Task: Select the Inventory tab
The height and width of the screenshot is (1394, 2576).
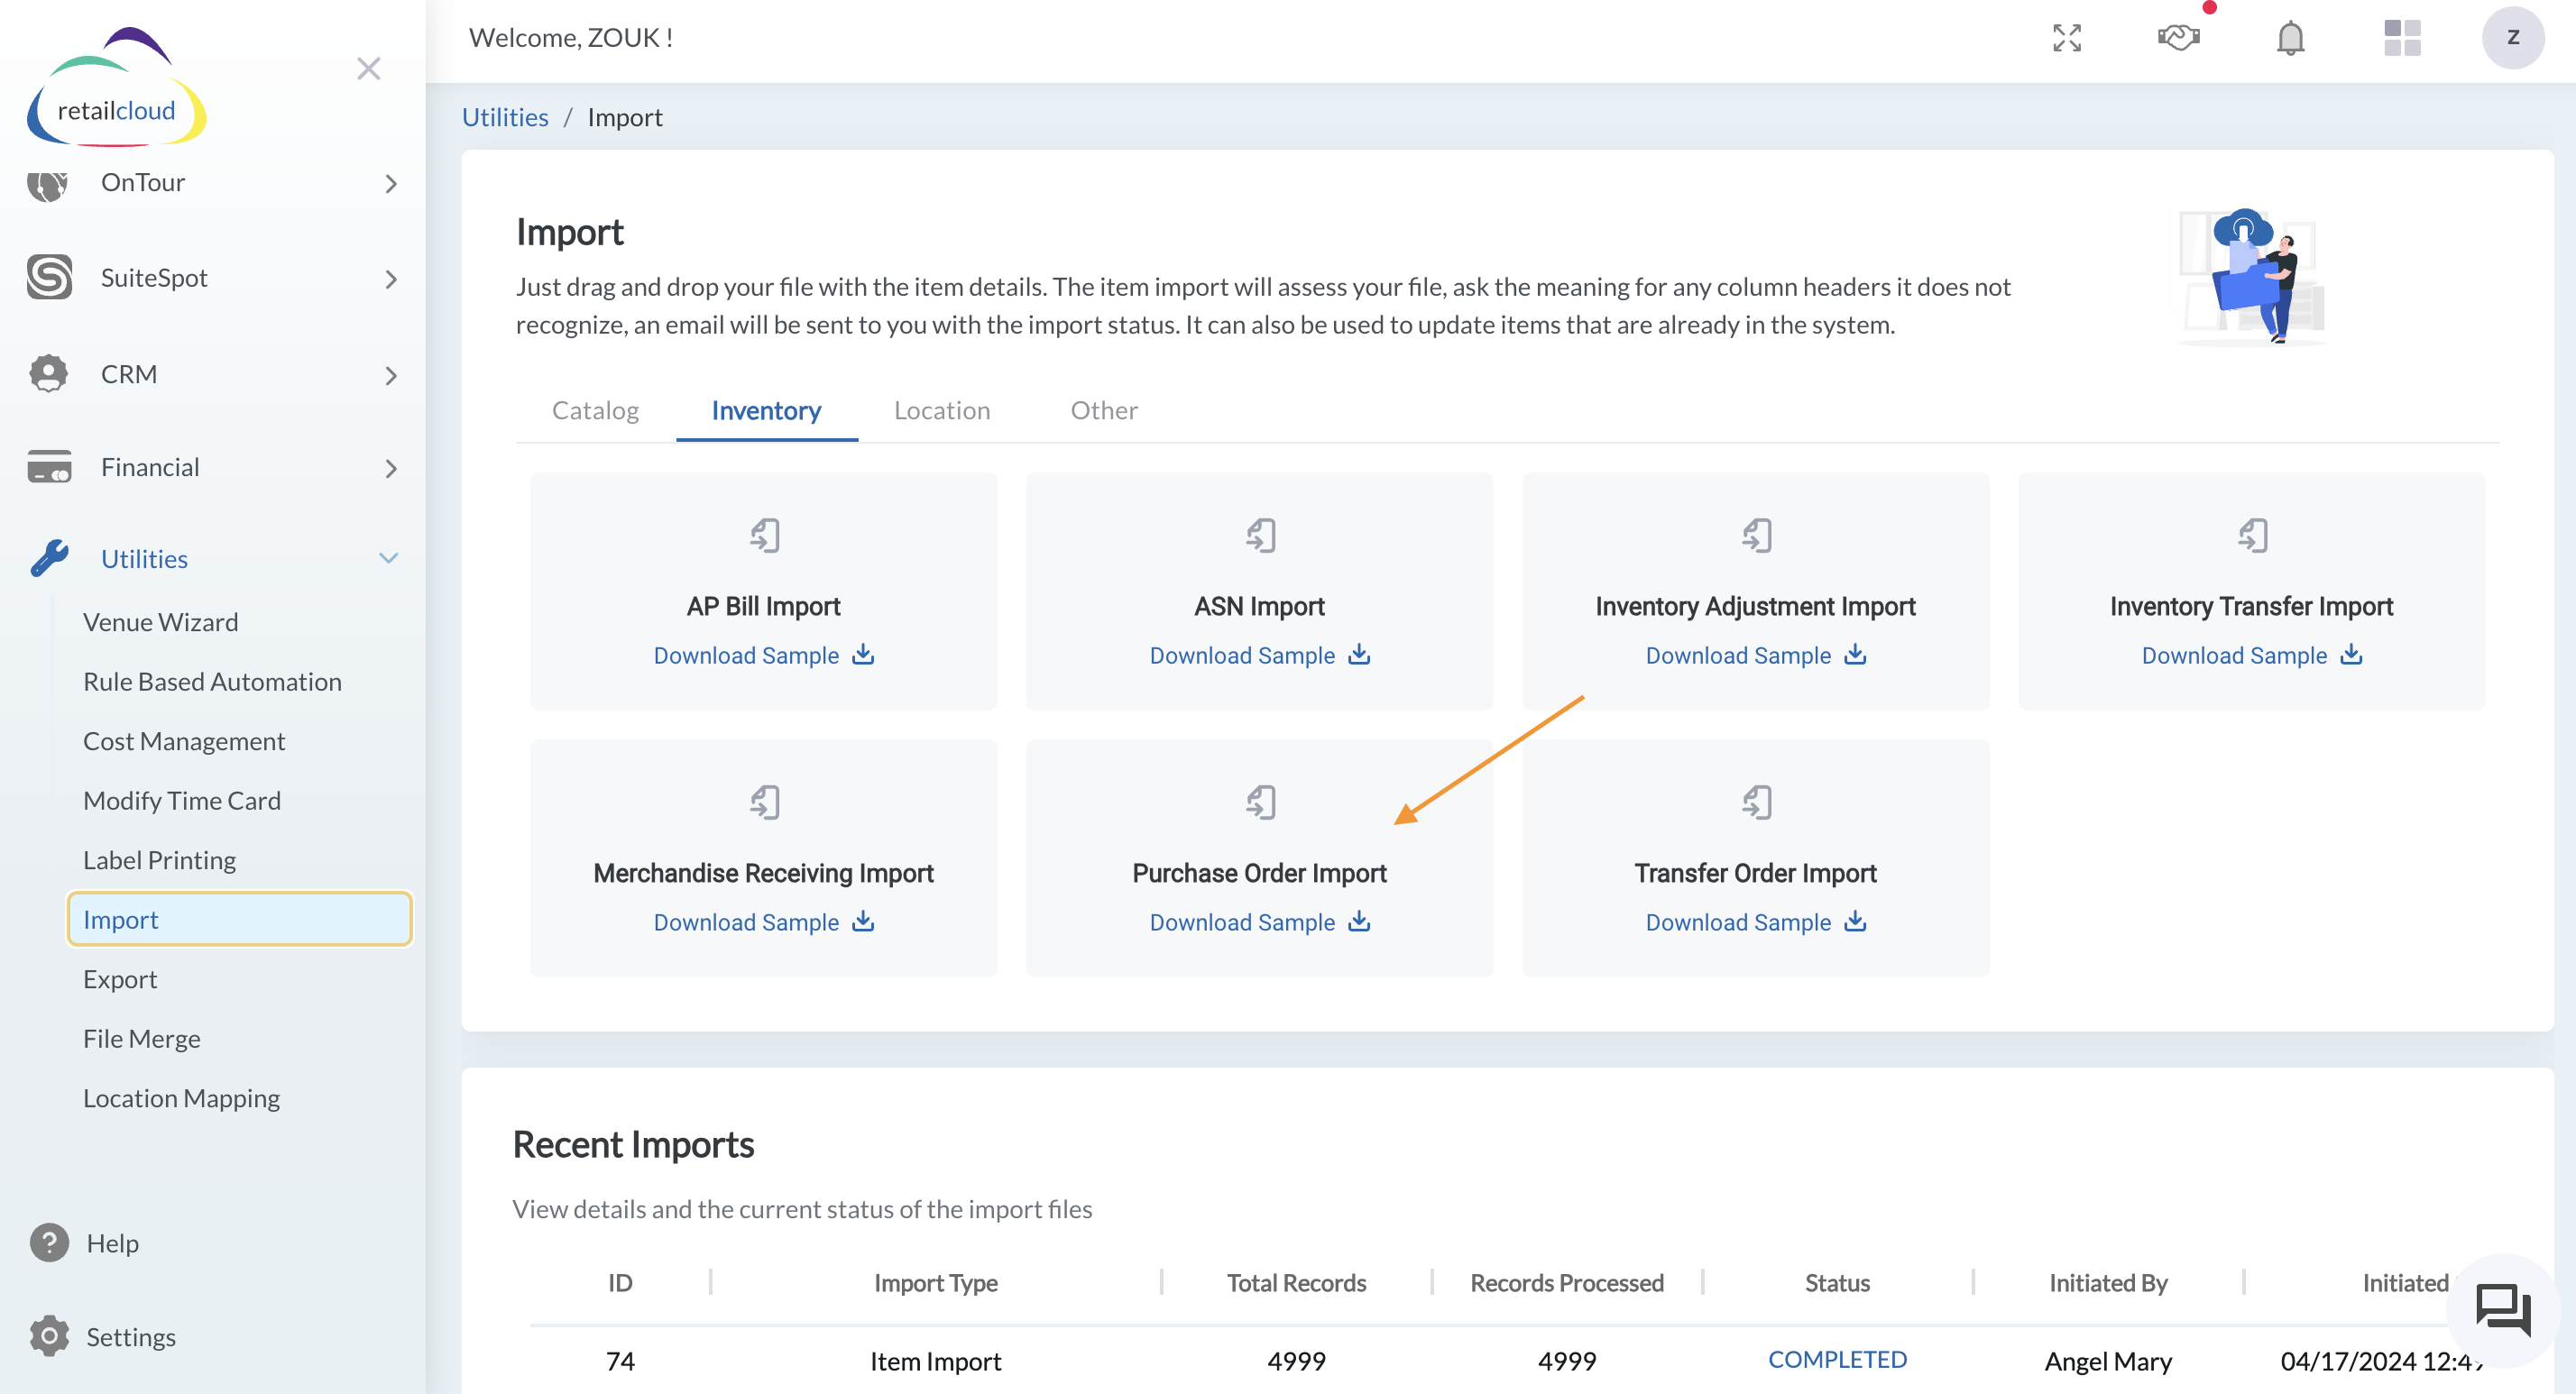Action: (766, 410)
